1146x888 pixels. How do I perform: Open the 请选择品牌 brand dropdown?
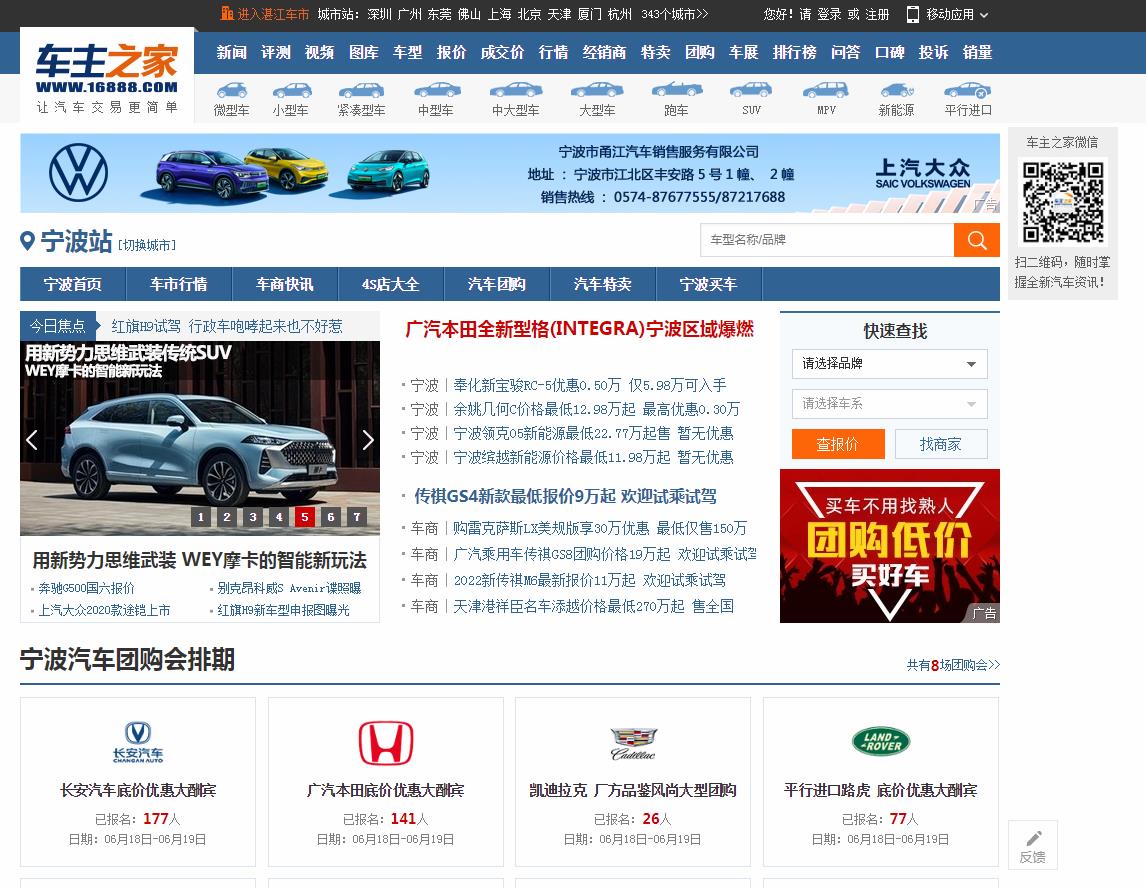tap(889, 364)
